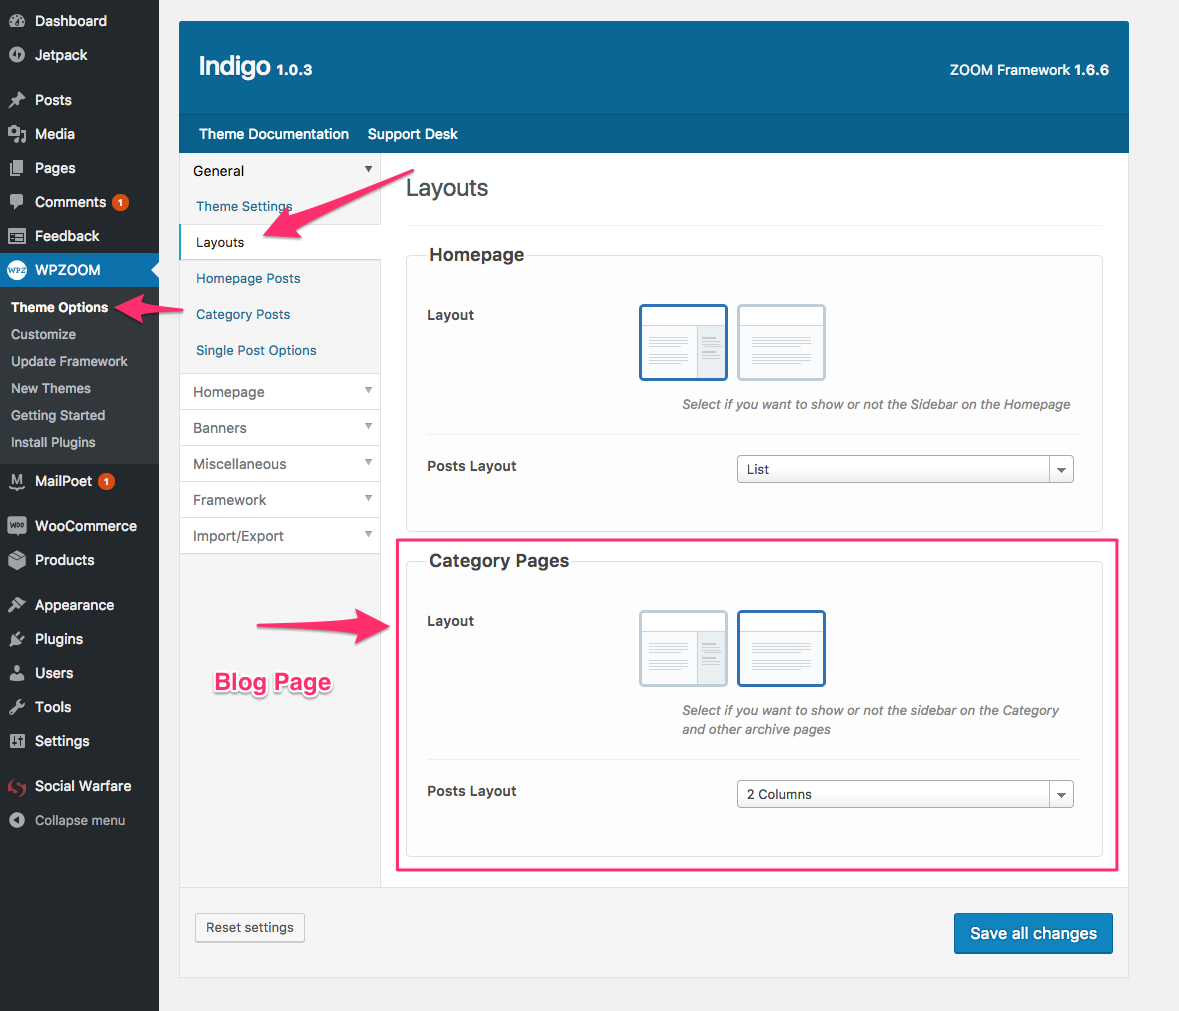Open Customize under WPZOOM
Viewport: 1179px width, 1011px height.
point(43,334)
